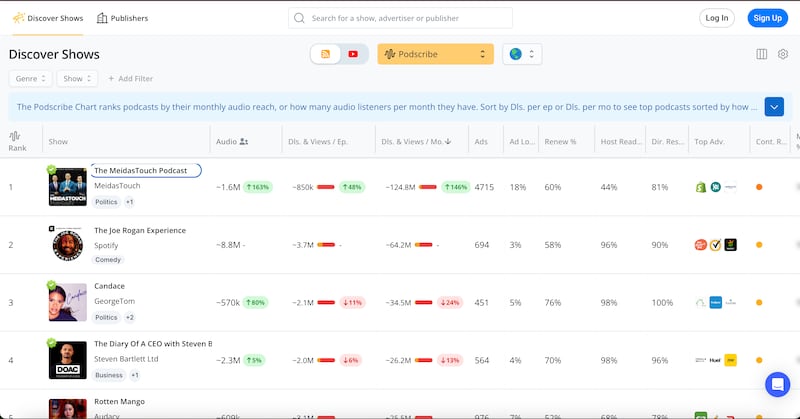The height and width of the screenshot is (419, 800).
Task: Click the Comedy genre tag
Action: coord(108,260)
